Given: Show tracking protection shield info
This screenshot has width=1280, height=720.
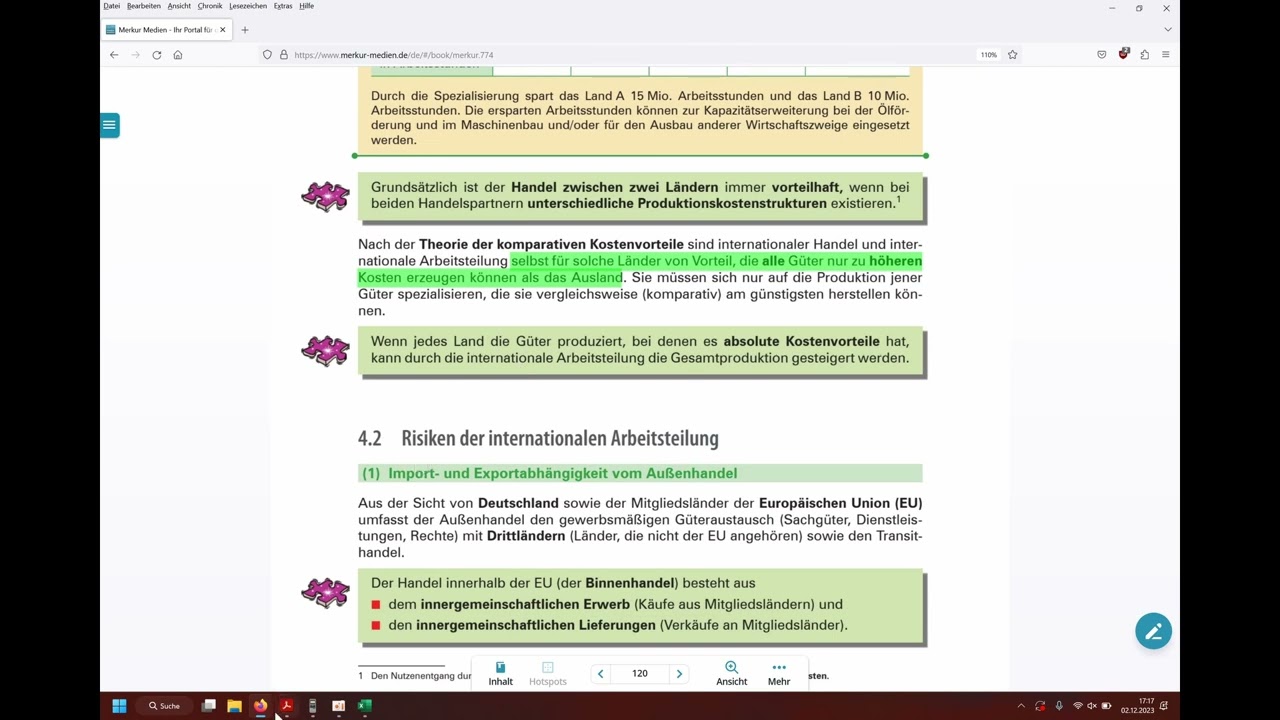Looking at the screenshot, I should (267, 55).
